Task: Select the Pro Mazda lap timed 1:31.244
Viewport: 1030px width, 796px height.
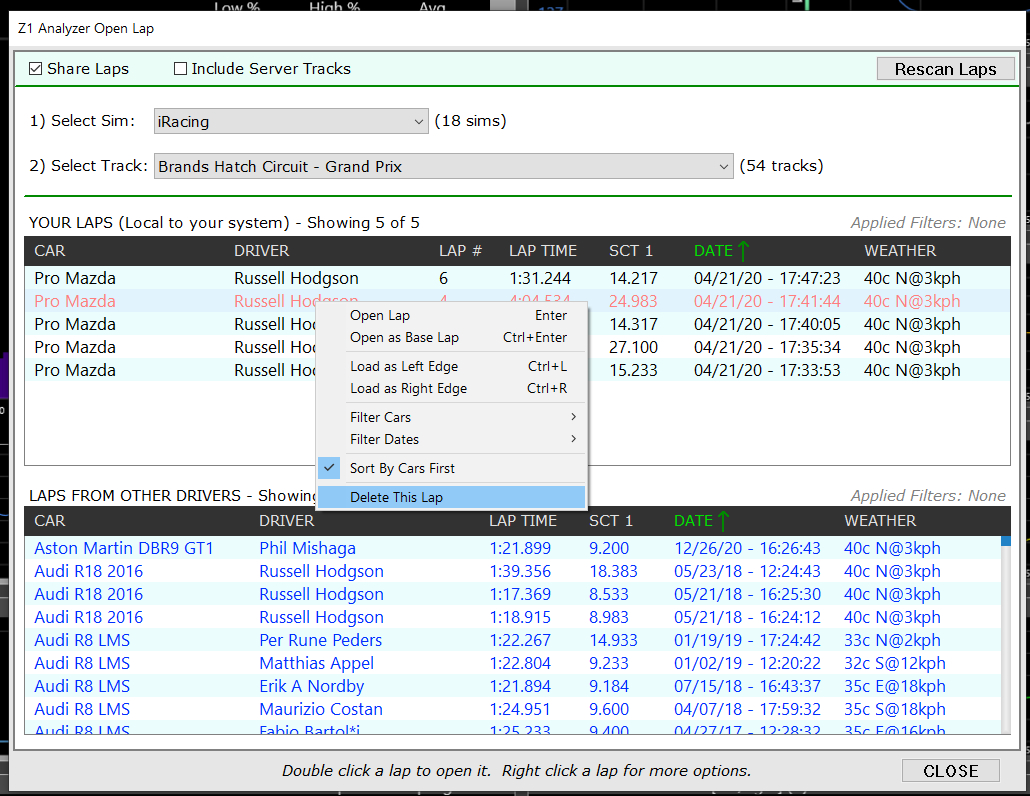Action: (517, 278)
